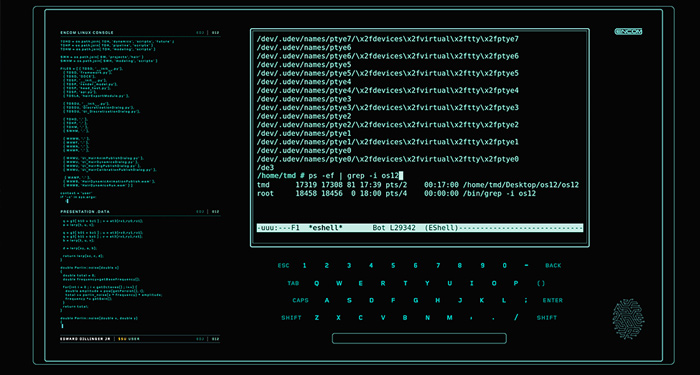The width and height of the screenshot is (700, 375).
Task: Tap the right SHIFT key
Action: tap(547, 318)
